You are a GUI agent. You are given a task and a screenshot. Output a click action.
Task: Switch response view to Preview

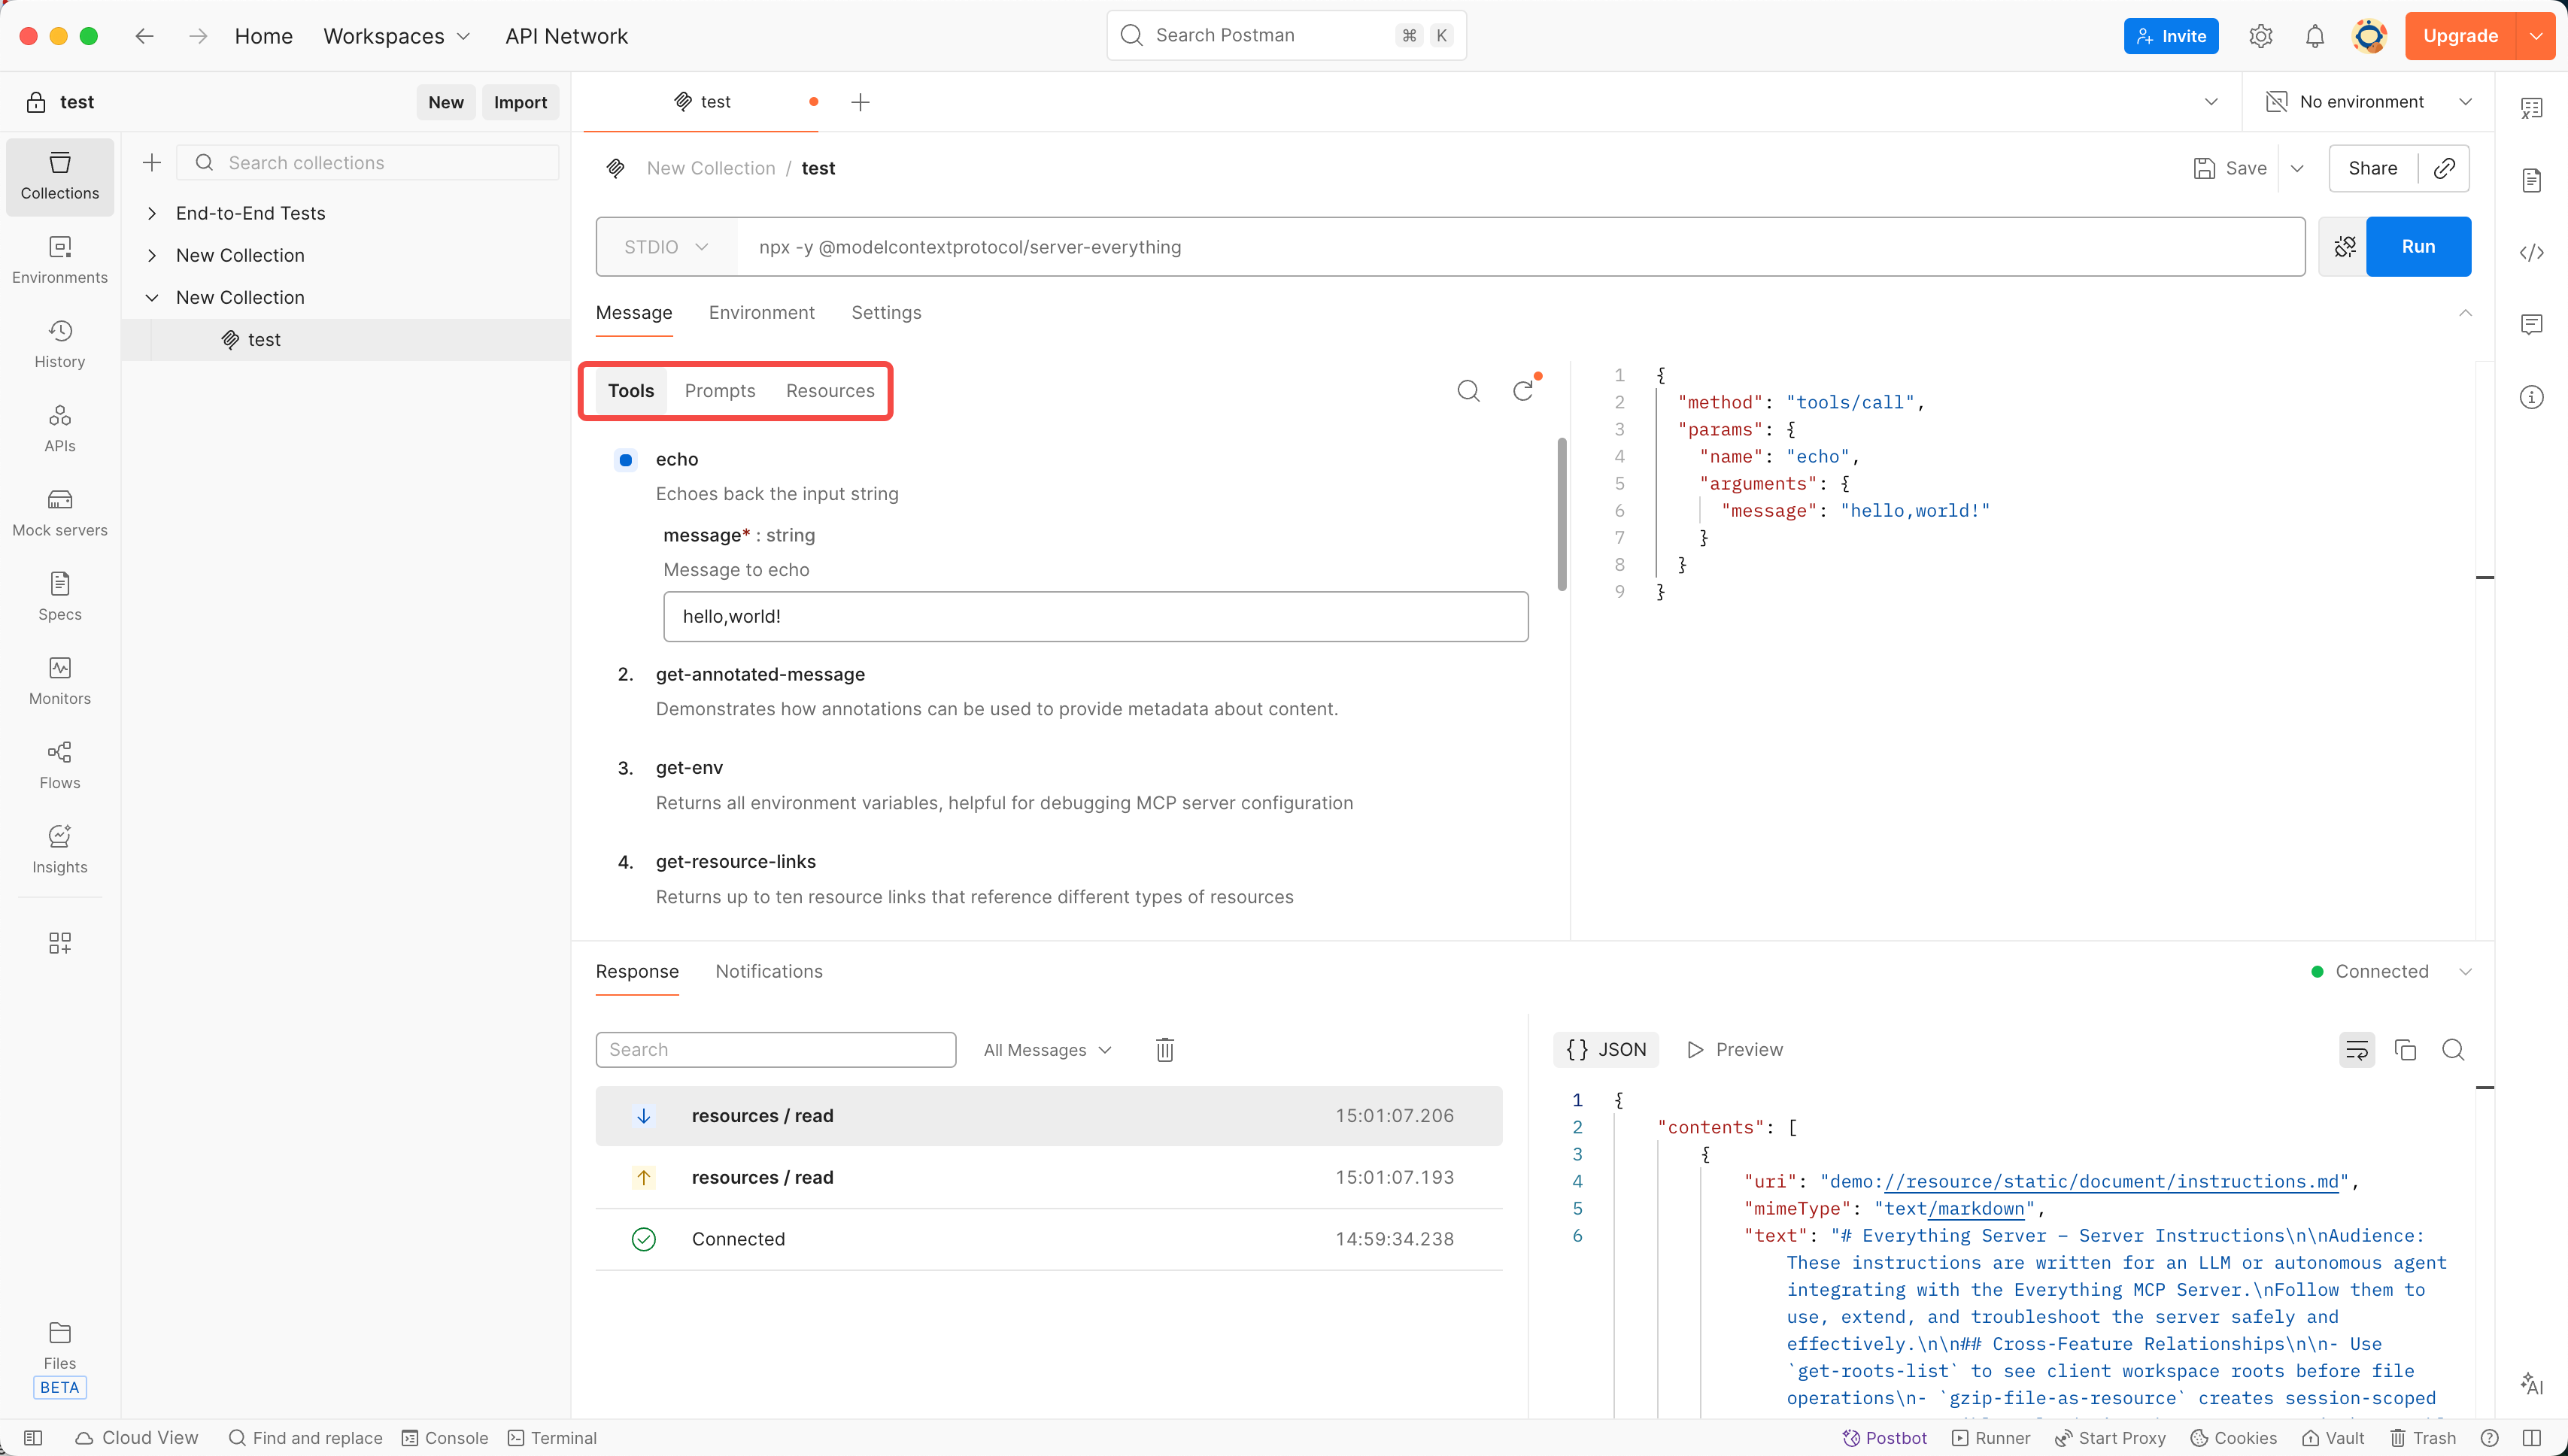tap(1735, 1049)
